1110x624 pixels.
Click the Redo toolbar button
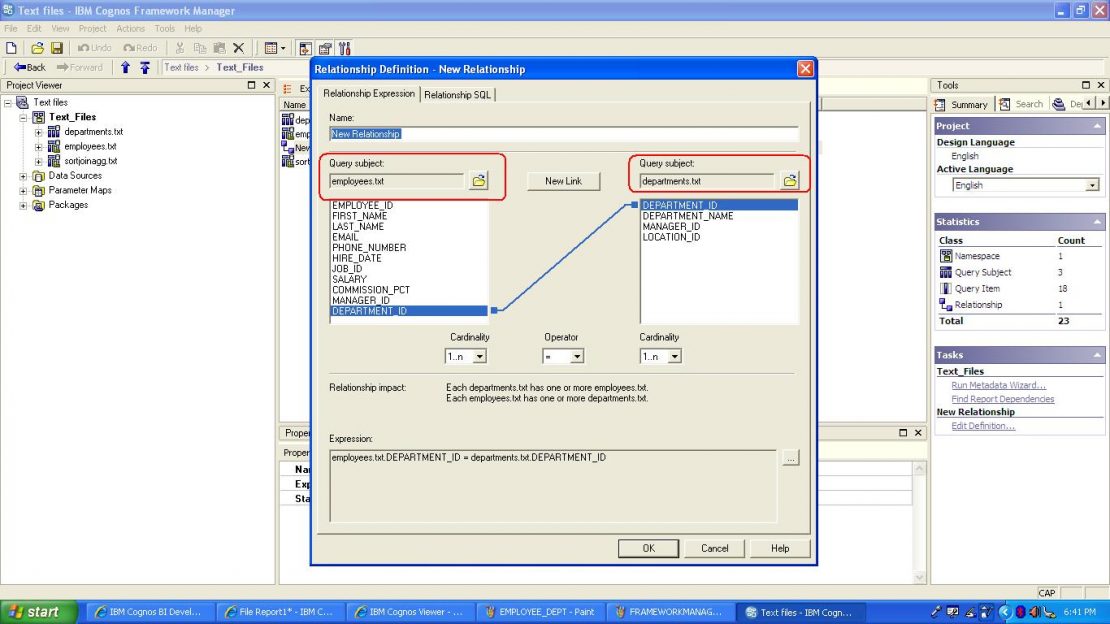(x=140, y=48)
